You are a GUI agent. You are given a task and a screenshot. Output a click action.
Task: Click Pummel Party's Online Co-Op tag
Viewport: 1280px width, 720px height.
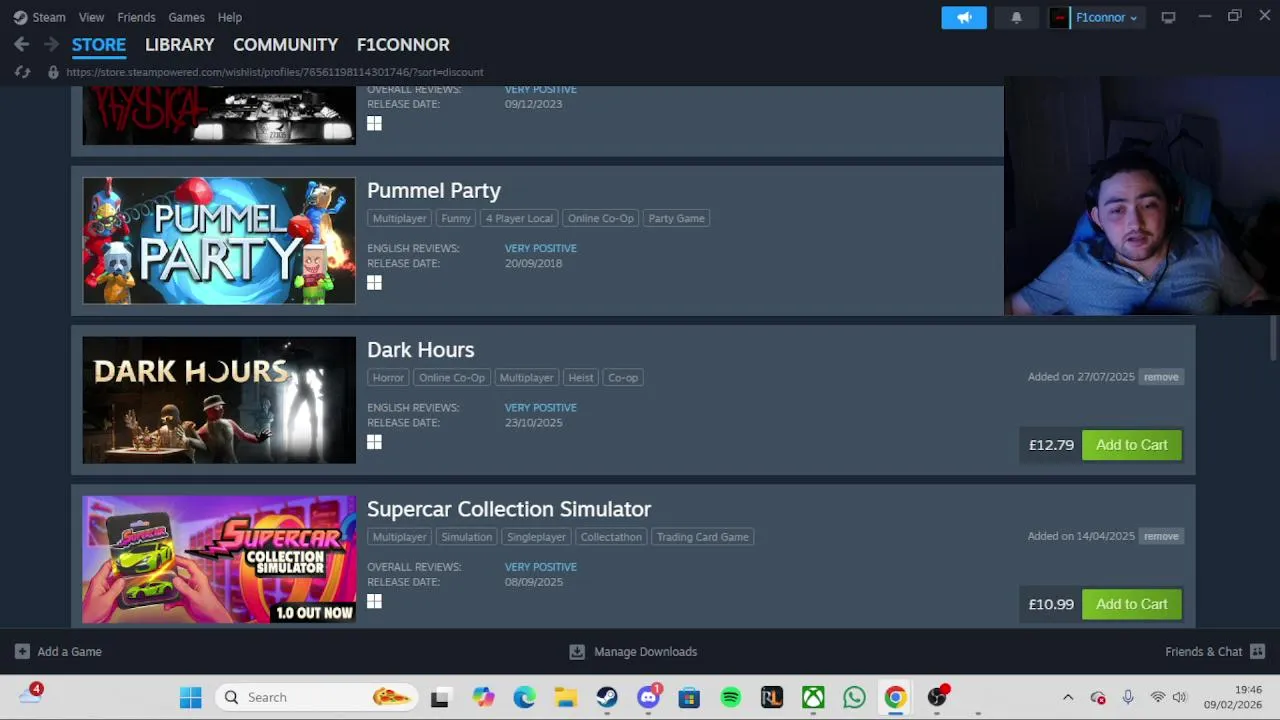click(601, 218)
